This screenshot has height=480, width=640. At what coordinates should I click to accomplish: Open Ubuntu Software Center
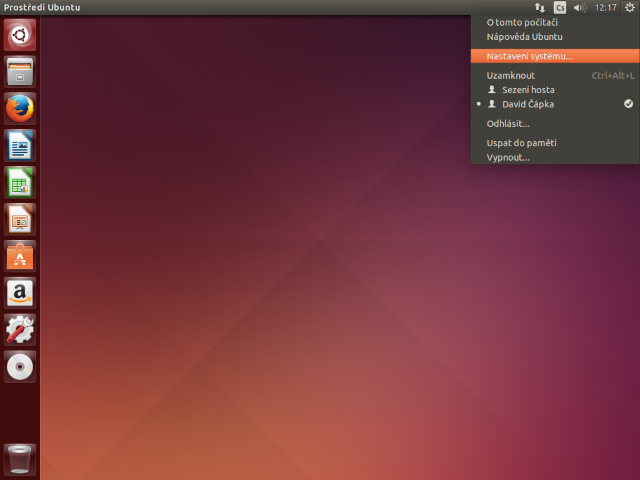click(20, 256)
